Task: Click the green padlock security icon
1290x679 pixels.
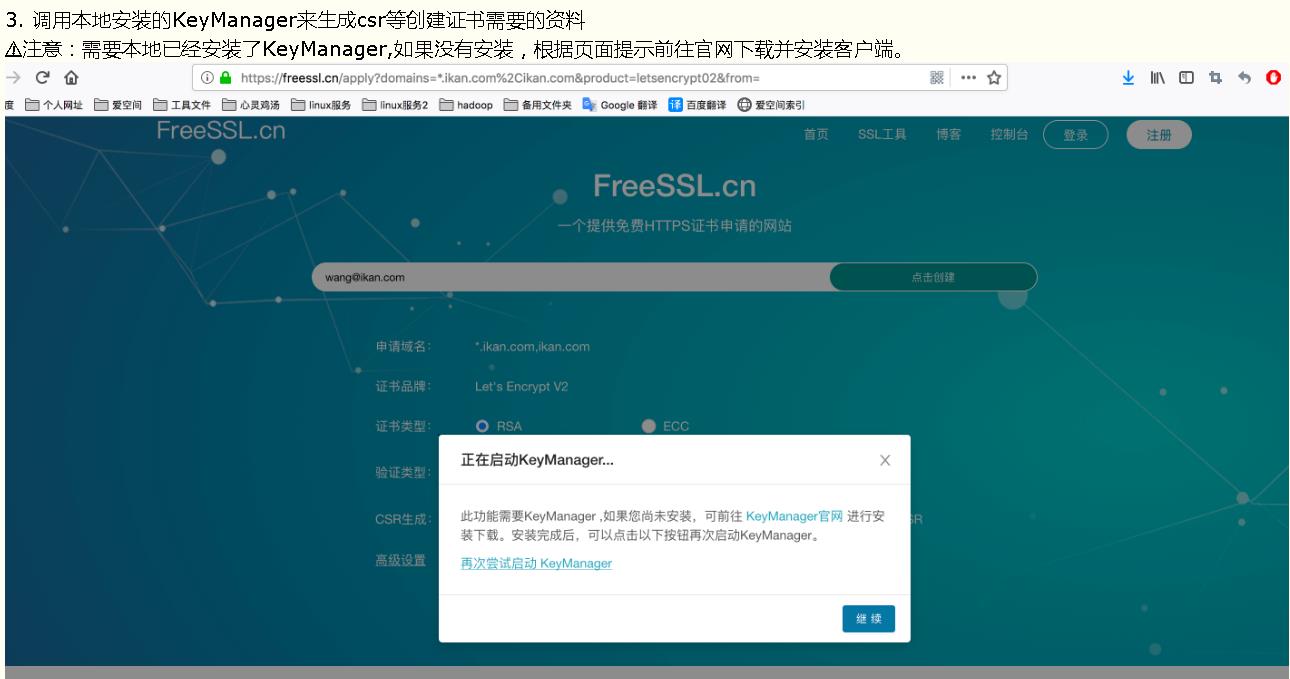Action: (x=224, y=78)
